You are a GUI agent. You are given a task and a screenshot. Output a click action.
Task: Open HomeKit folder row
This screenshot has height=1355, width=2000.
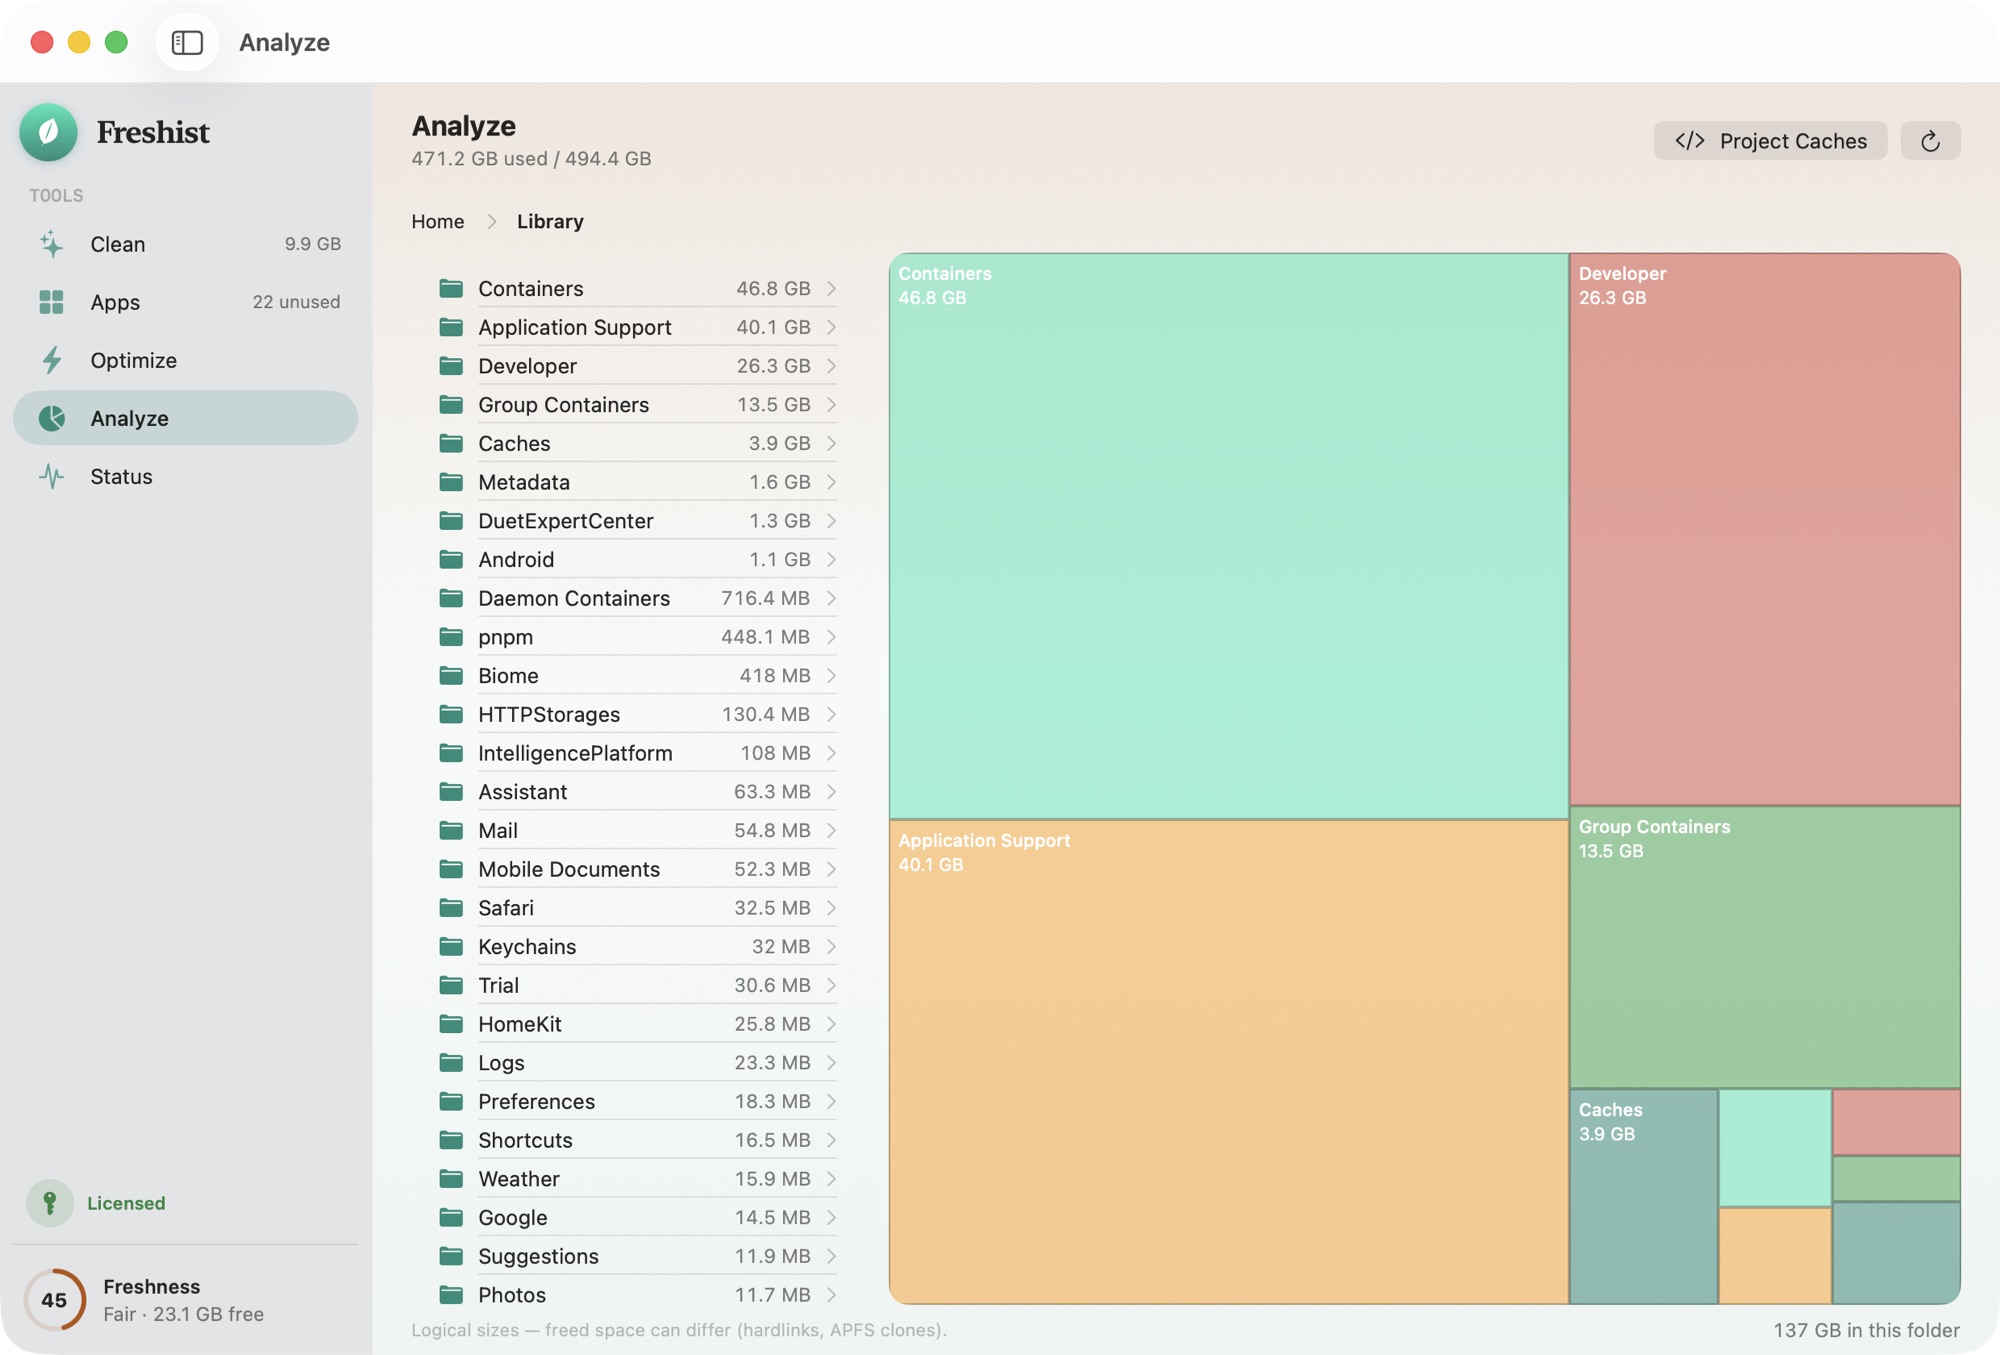pos(638,1024)
